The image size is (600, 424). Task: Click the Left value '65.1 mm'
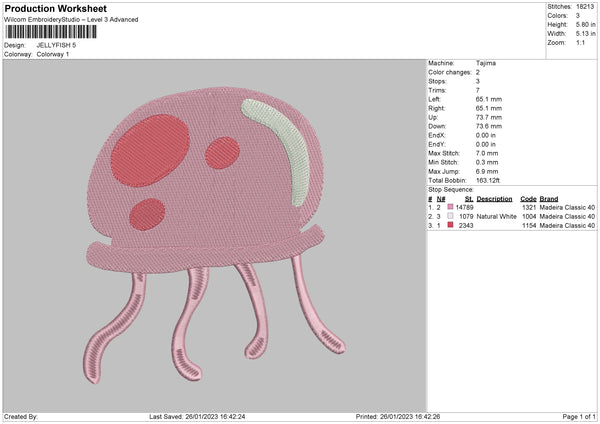pyautogui.click(x=489, y=99)
